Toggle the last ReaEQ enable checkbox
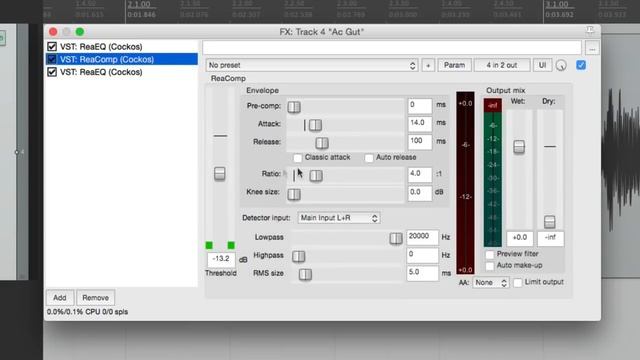Viewport: 640px width, 360px height. point(52,72)
